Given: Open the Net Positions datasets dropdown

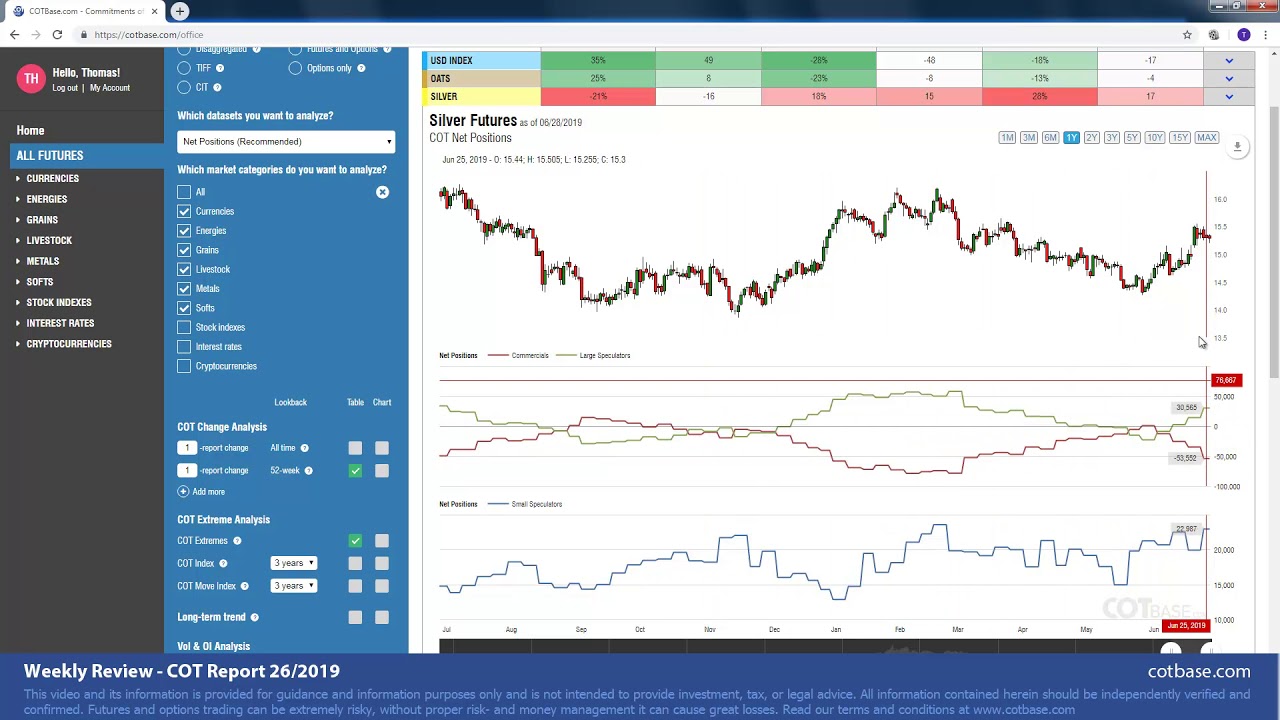Looking at the screenshot, I should pos(286,142).
